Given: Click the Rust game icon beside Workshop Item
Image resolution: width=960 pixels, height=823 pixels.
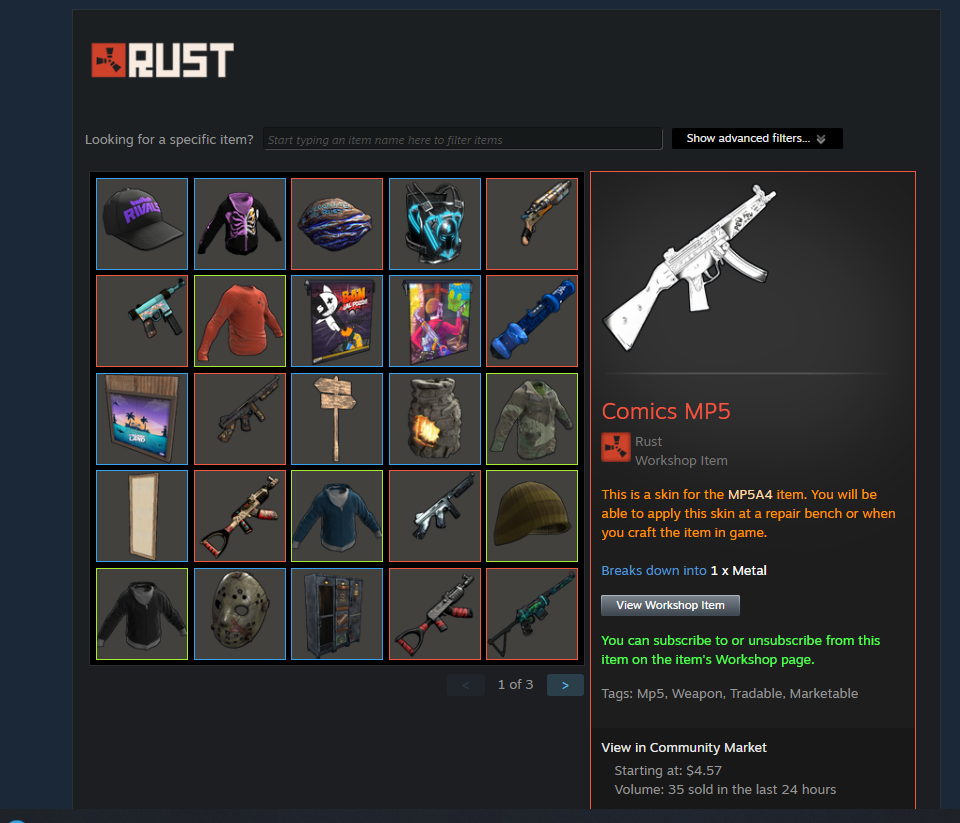Looking at the screenshot, I should click(615, 448).
